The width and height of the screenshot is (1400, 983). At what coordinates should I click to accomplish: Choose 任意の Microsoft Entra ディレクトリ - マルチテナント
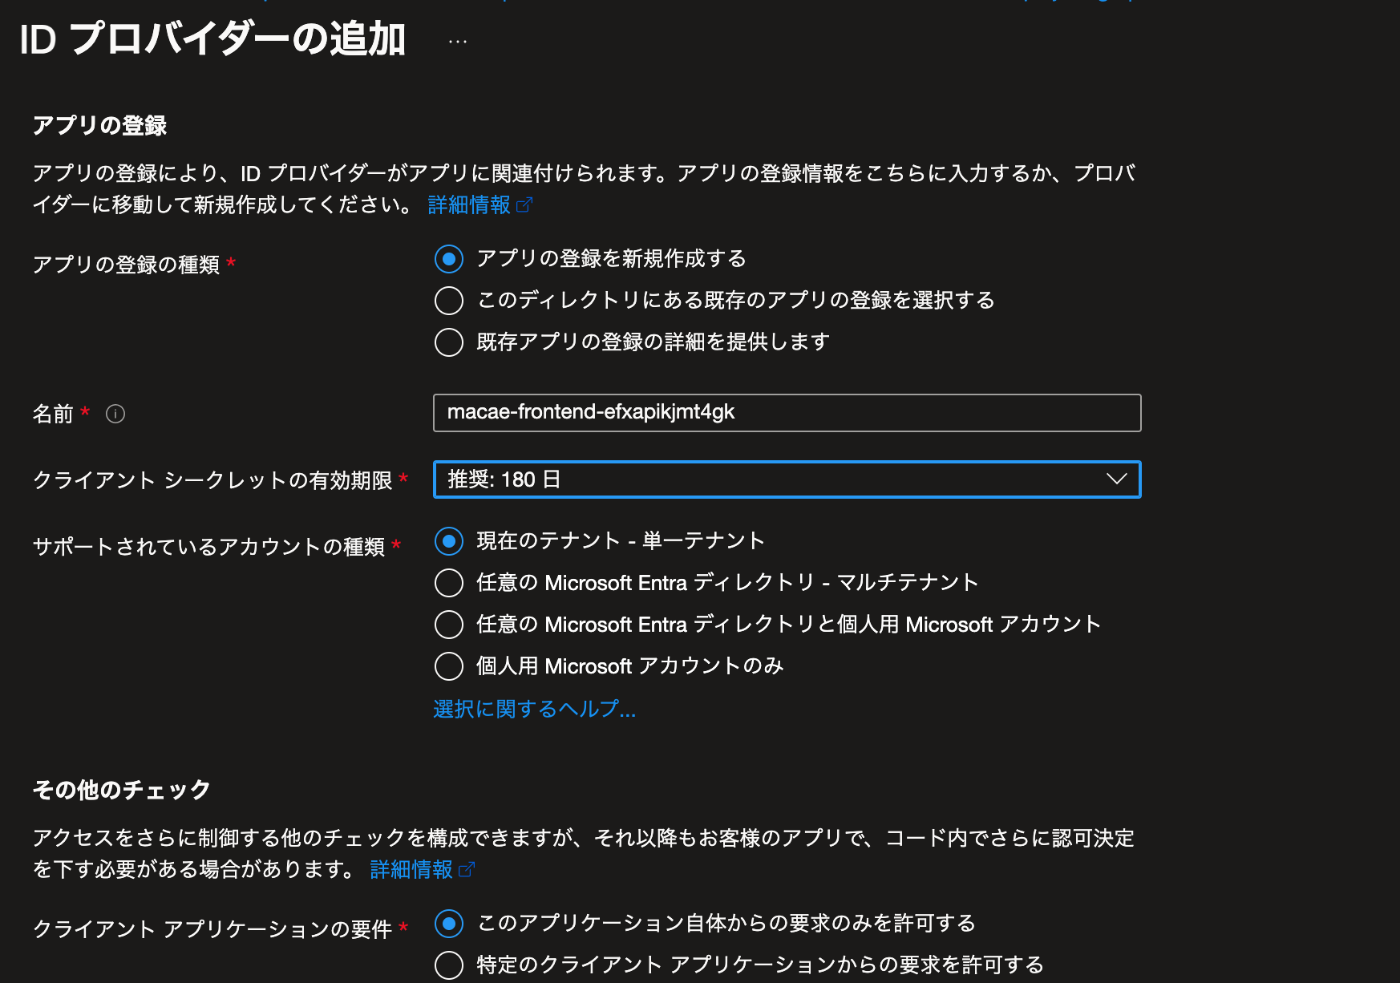point(449,582)
